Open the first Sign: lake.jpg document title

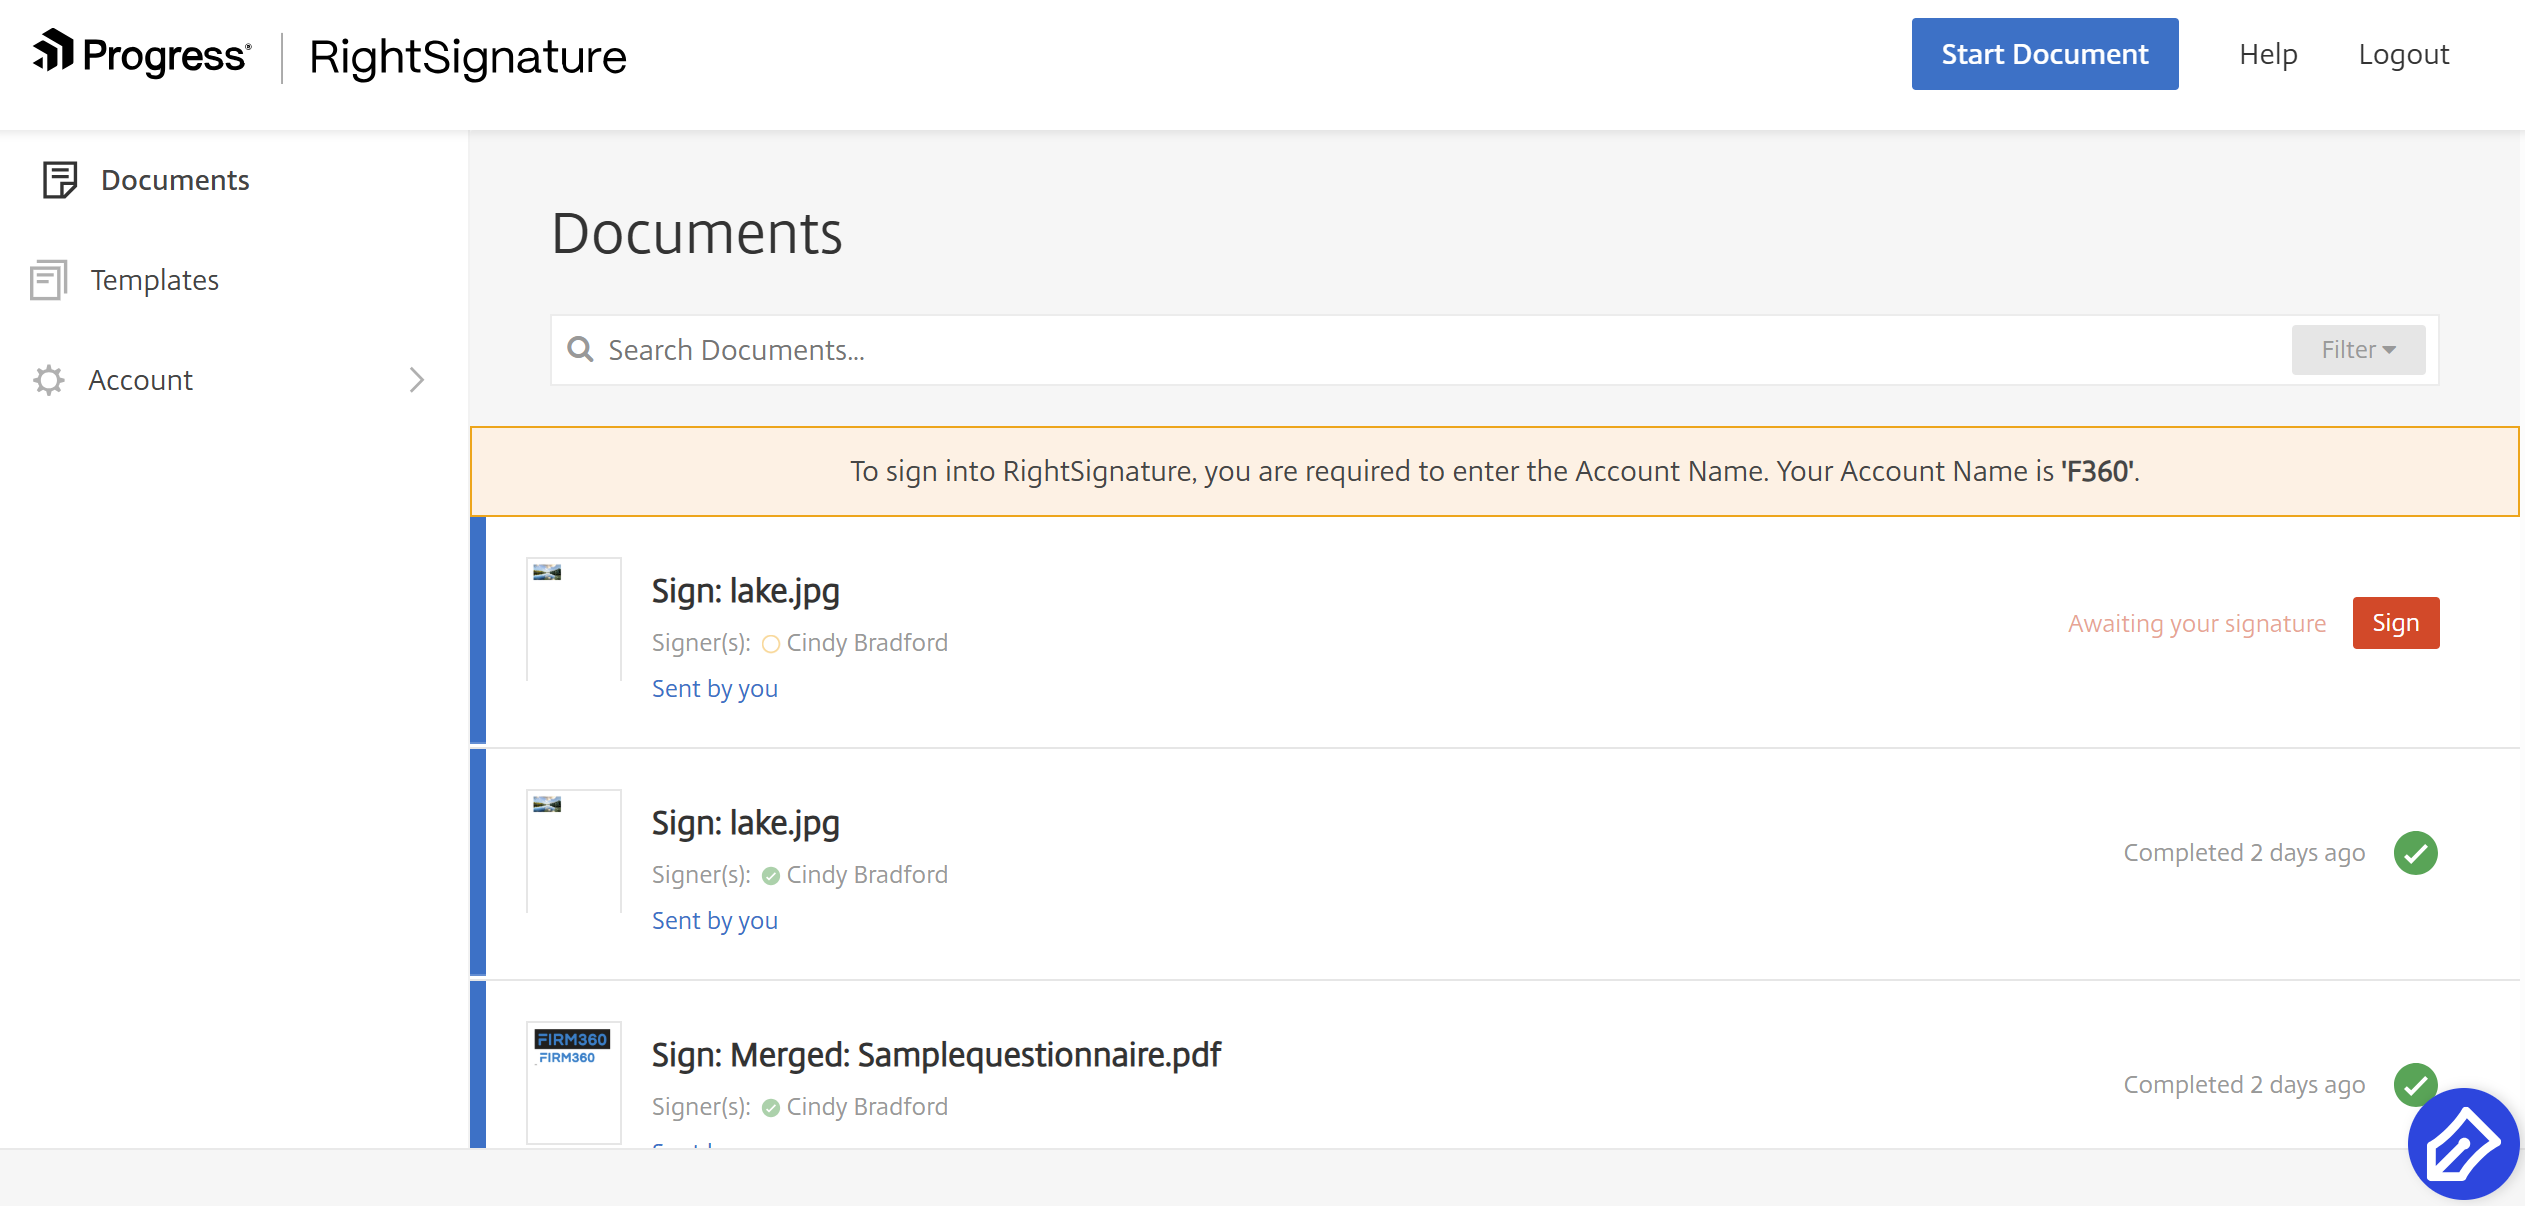pos(745,591)
